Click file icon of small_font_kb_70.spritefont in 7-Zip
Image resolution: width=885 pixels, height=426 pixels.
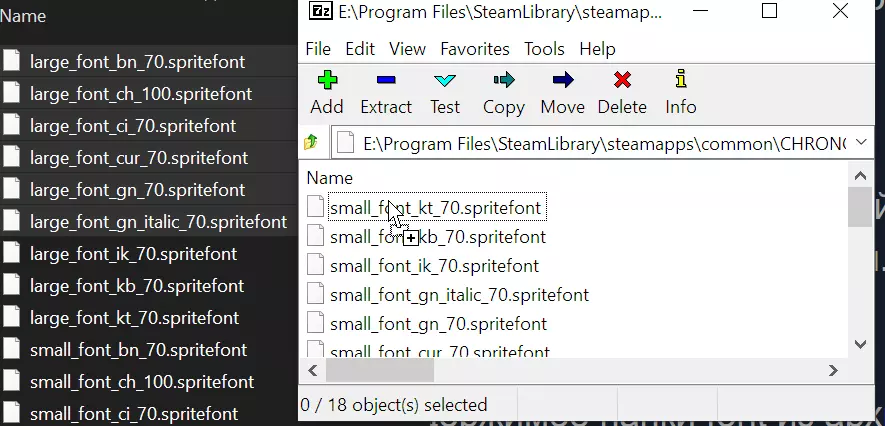pos(316,235)
